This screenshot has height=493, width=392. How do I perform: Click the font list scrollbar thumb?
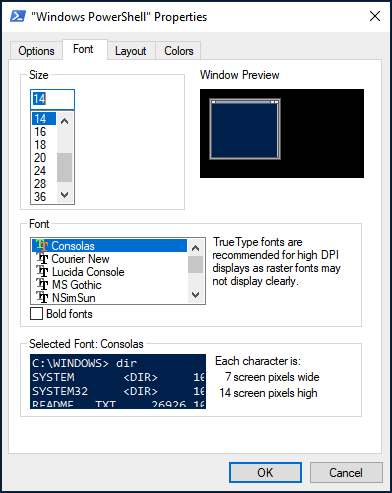click(196, 265)
